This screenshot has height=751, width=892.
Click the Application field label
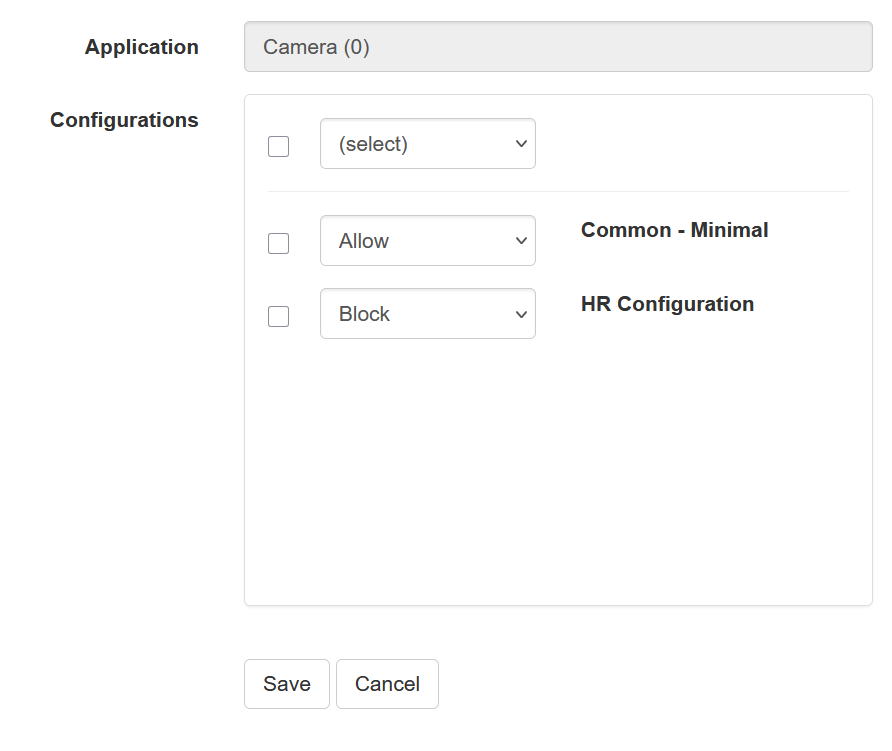(x=141, y=47)
